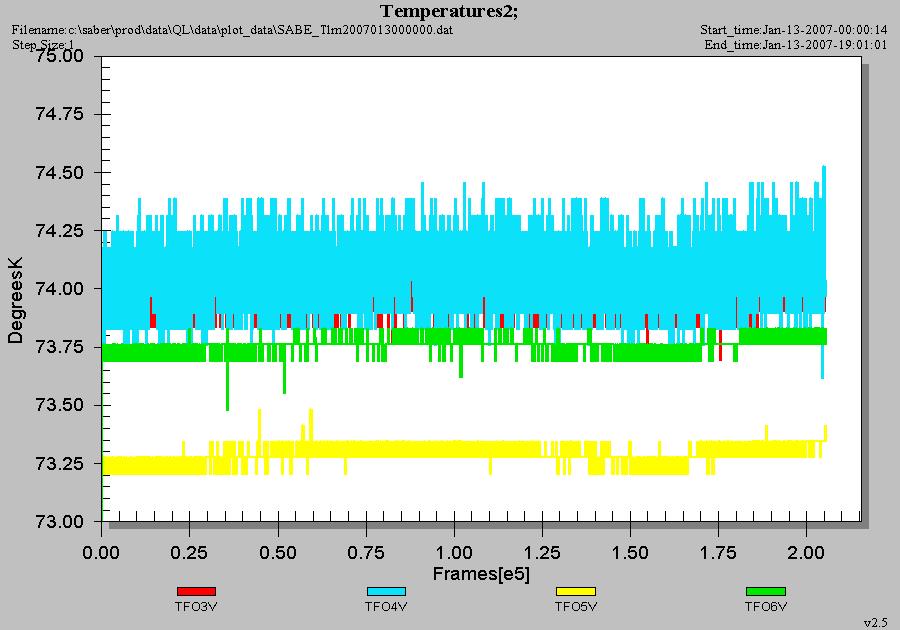Screen dimensions: 900x630
Task: Click the yellow TFO5V legend swatch
Action: point(576,591)
